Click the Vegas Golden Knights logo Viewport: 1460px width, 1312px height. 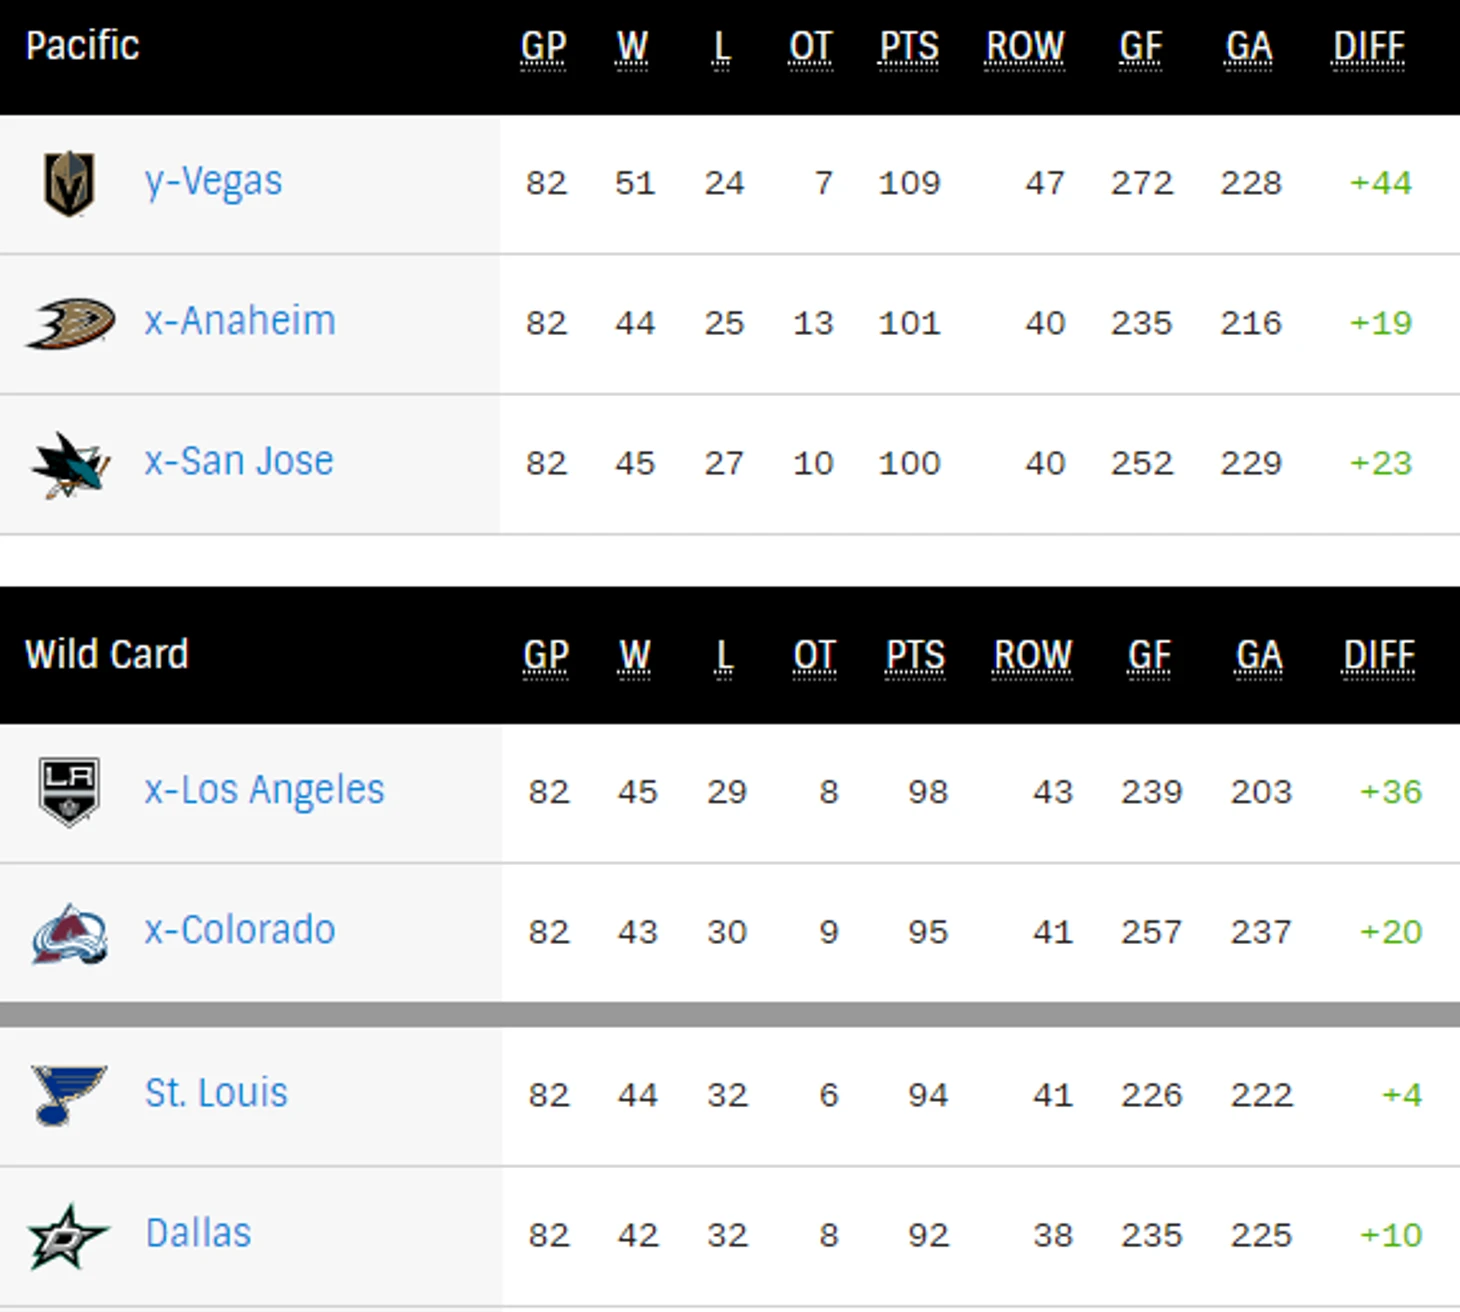pyautogui.click(x=69, y=183)
